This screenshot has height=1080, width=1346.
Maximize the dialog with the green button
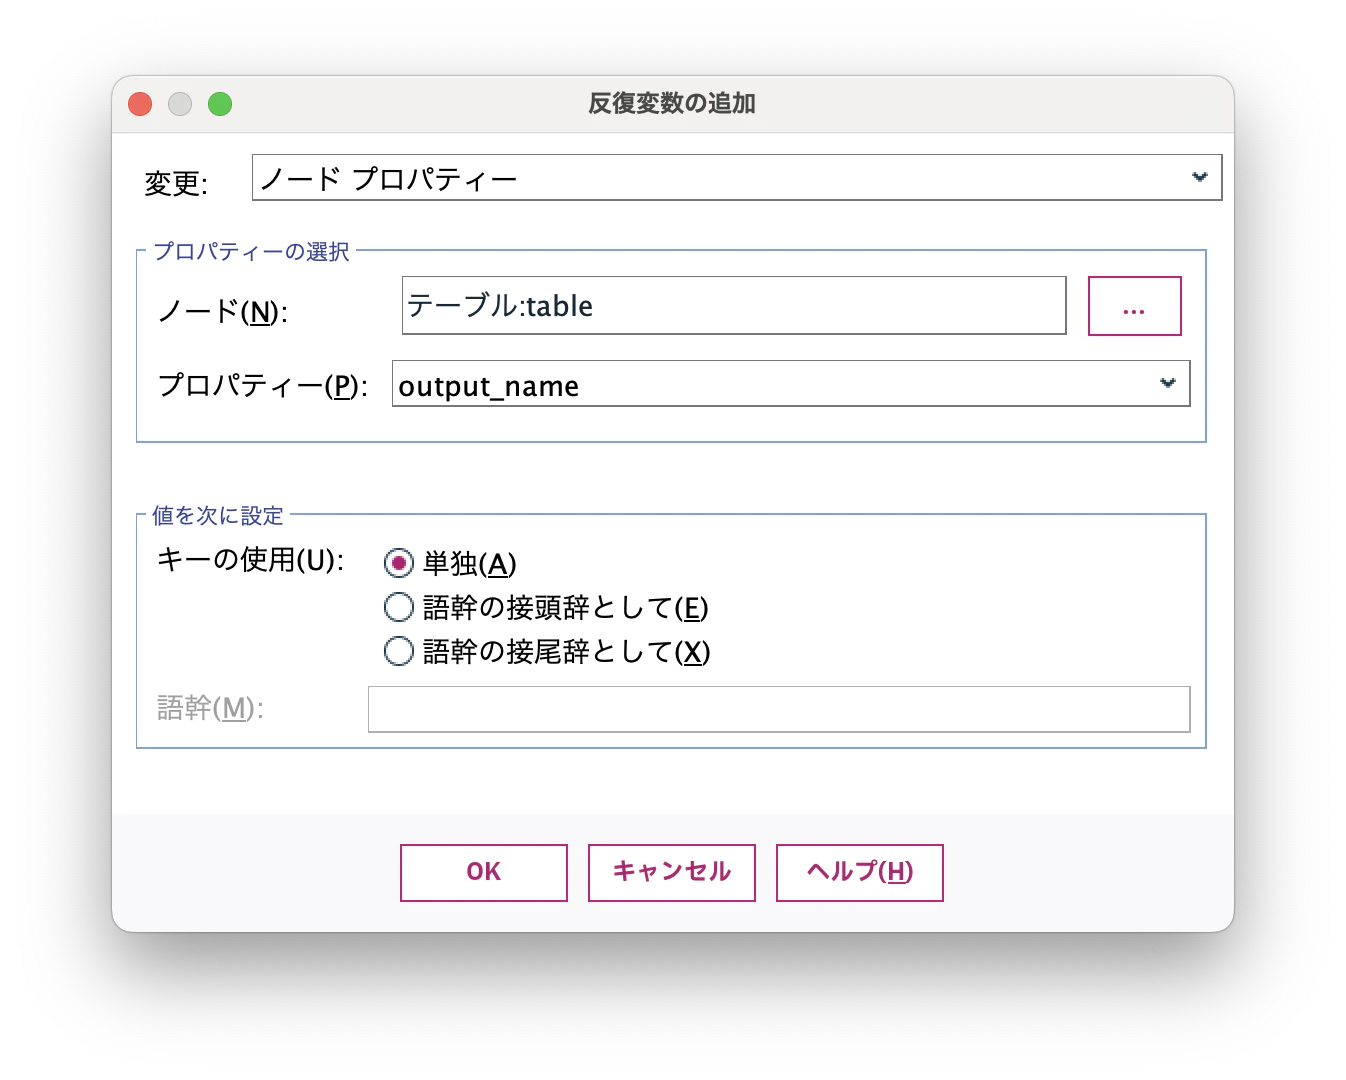coord(220,103)
